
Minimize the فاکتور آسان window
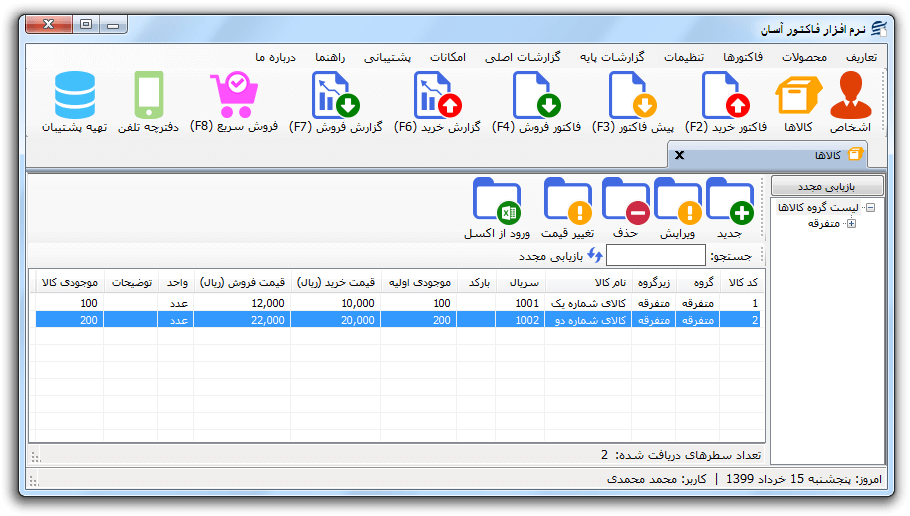pyautogui.click(x=113, y=24)
